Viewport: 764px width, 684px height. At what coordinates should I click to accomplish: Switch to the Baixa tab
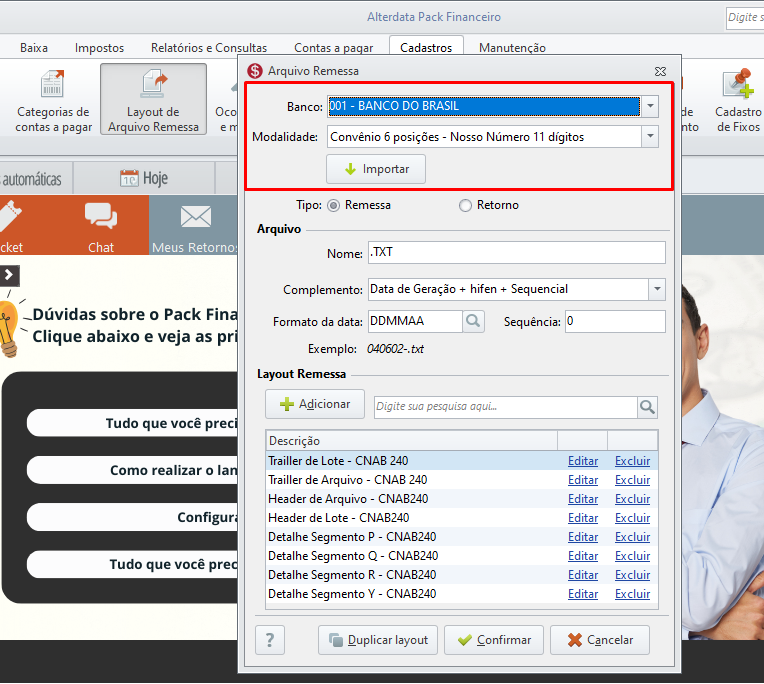tap(34, 48)
